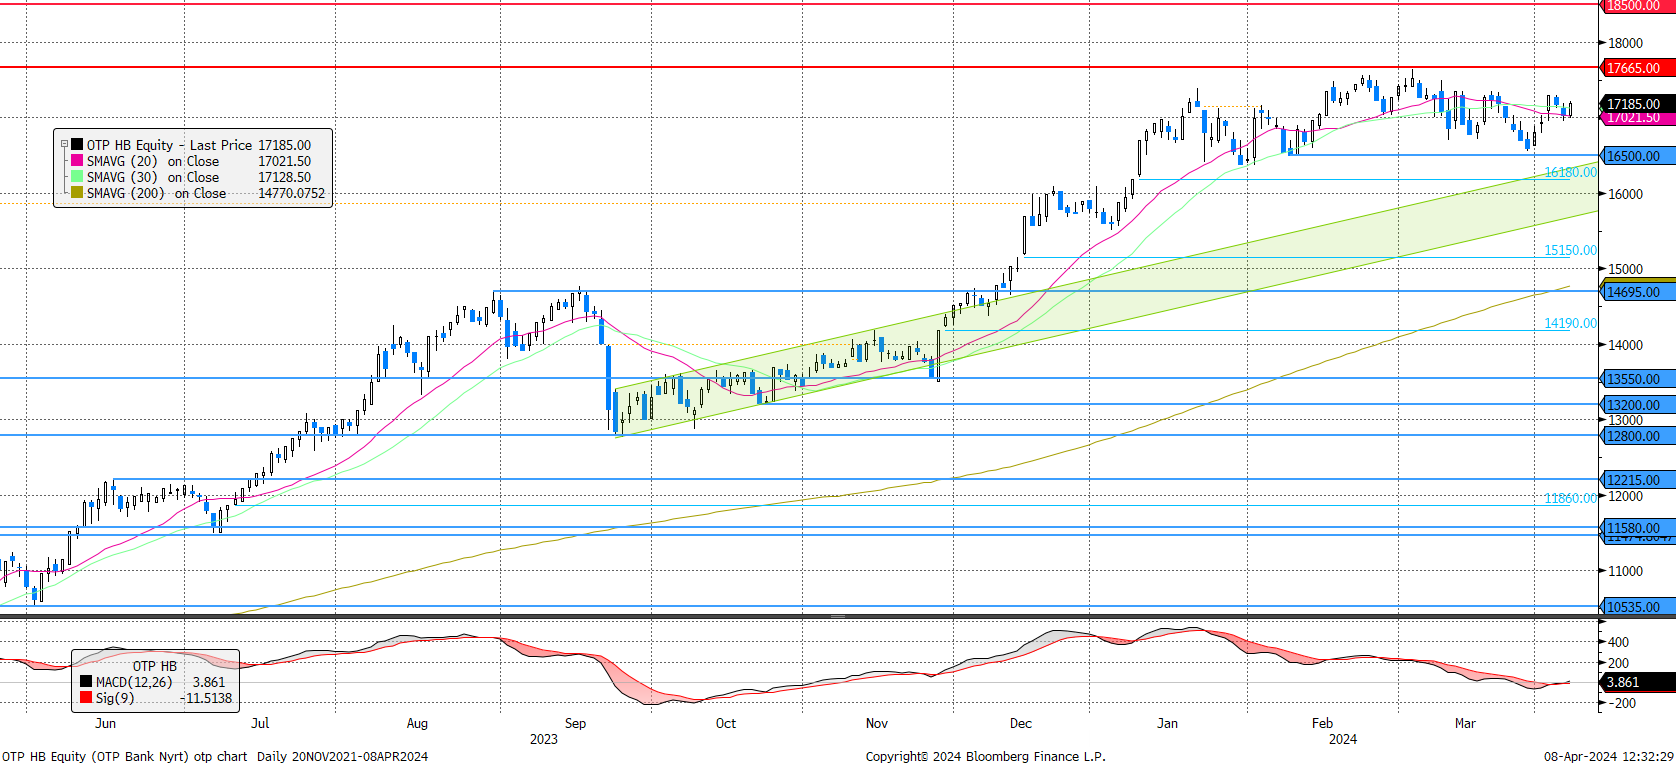Click SMAVG (20) on Close legend row

(191, 161)
